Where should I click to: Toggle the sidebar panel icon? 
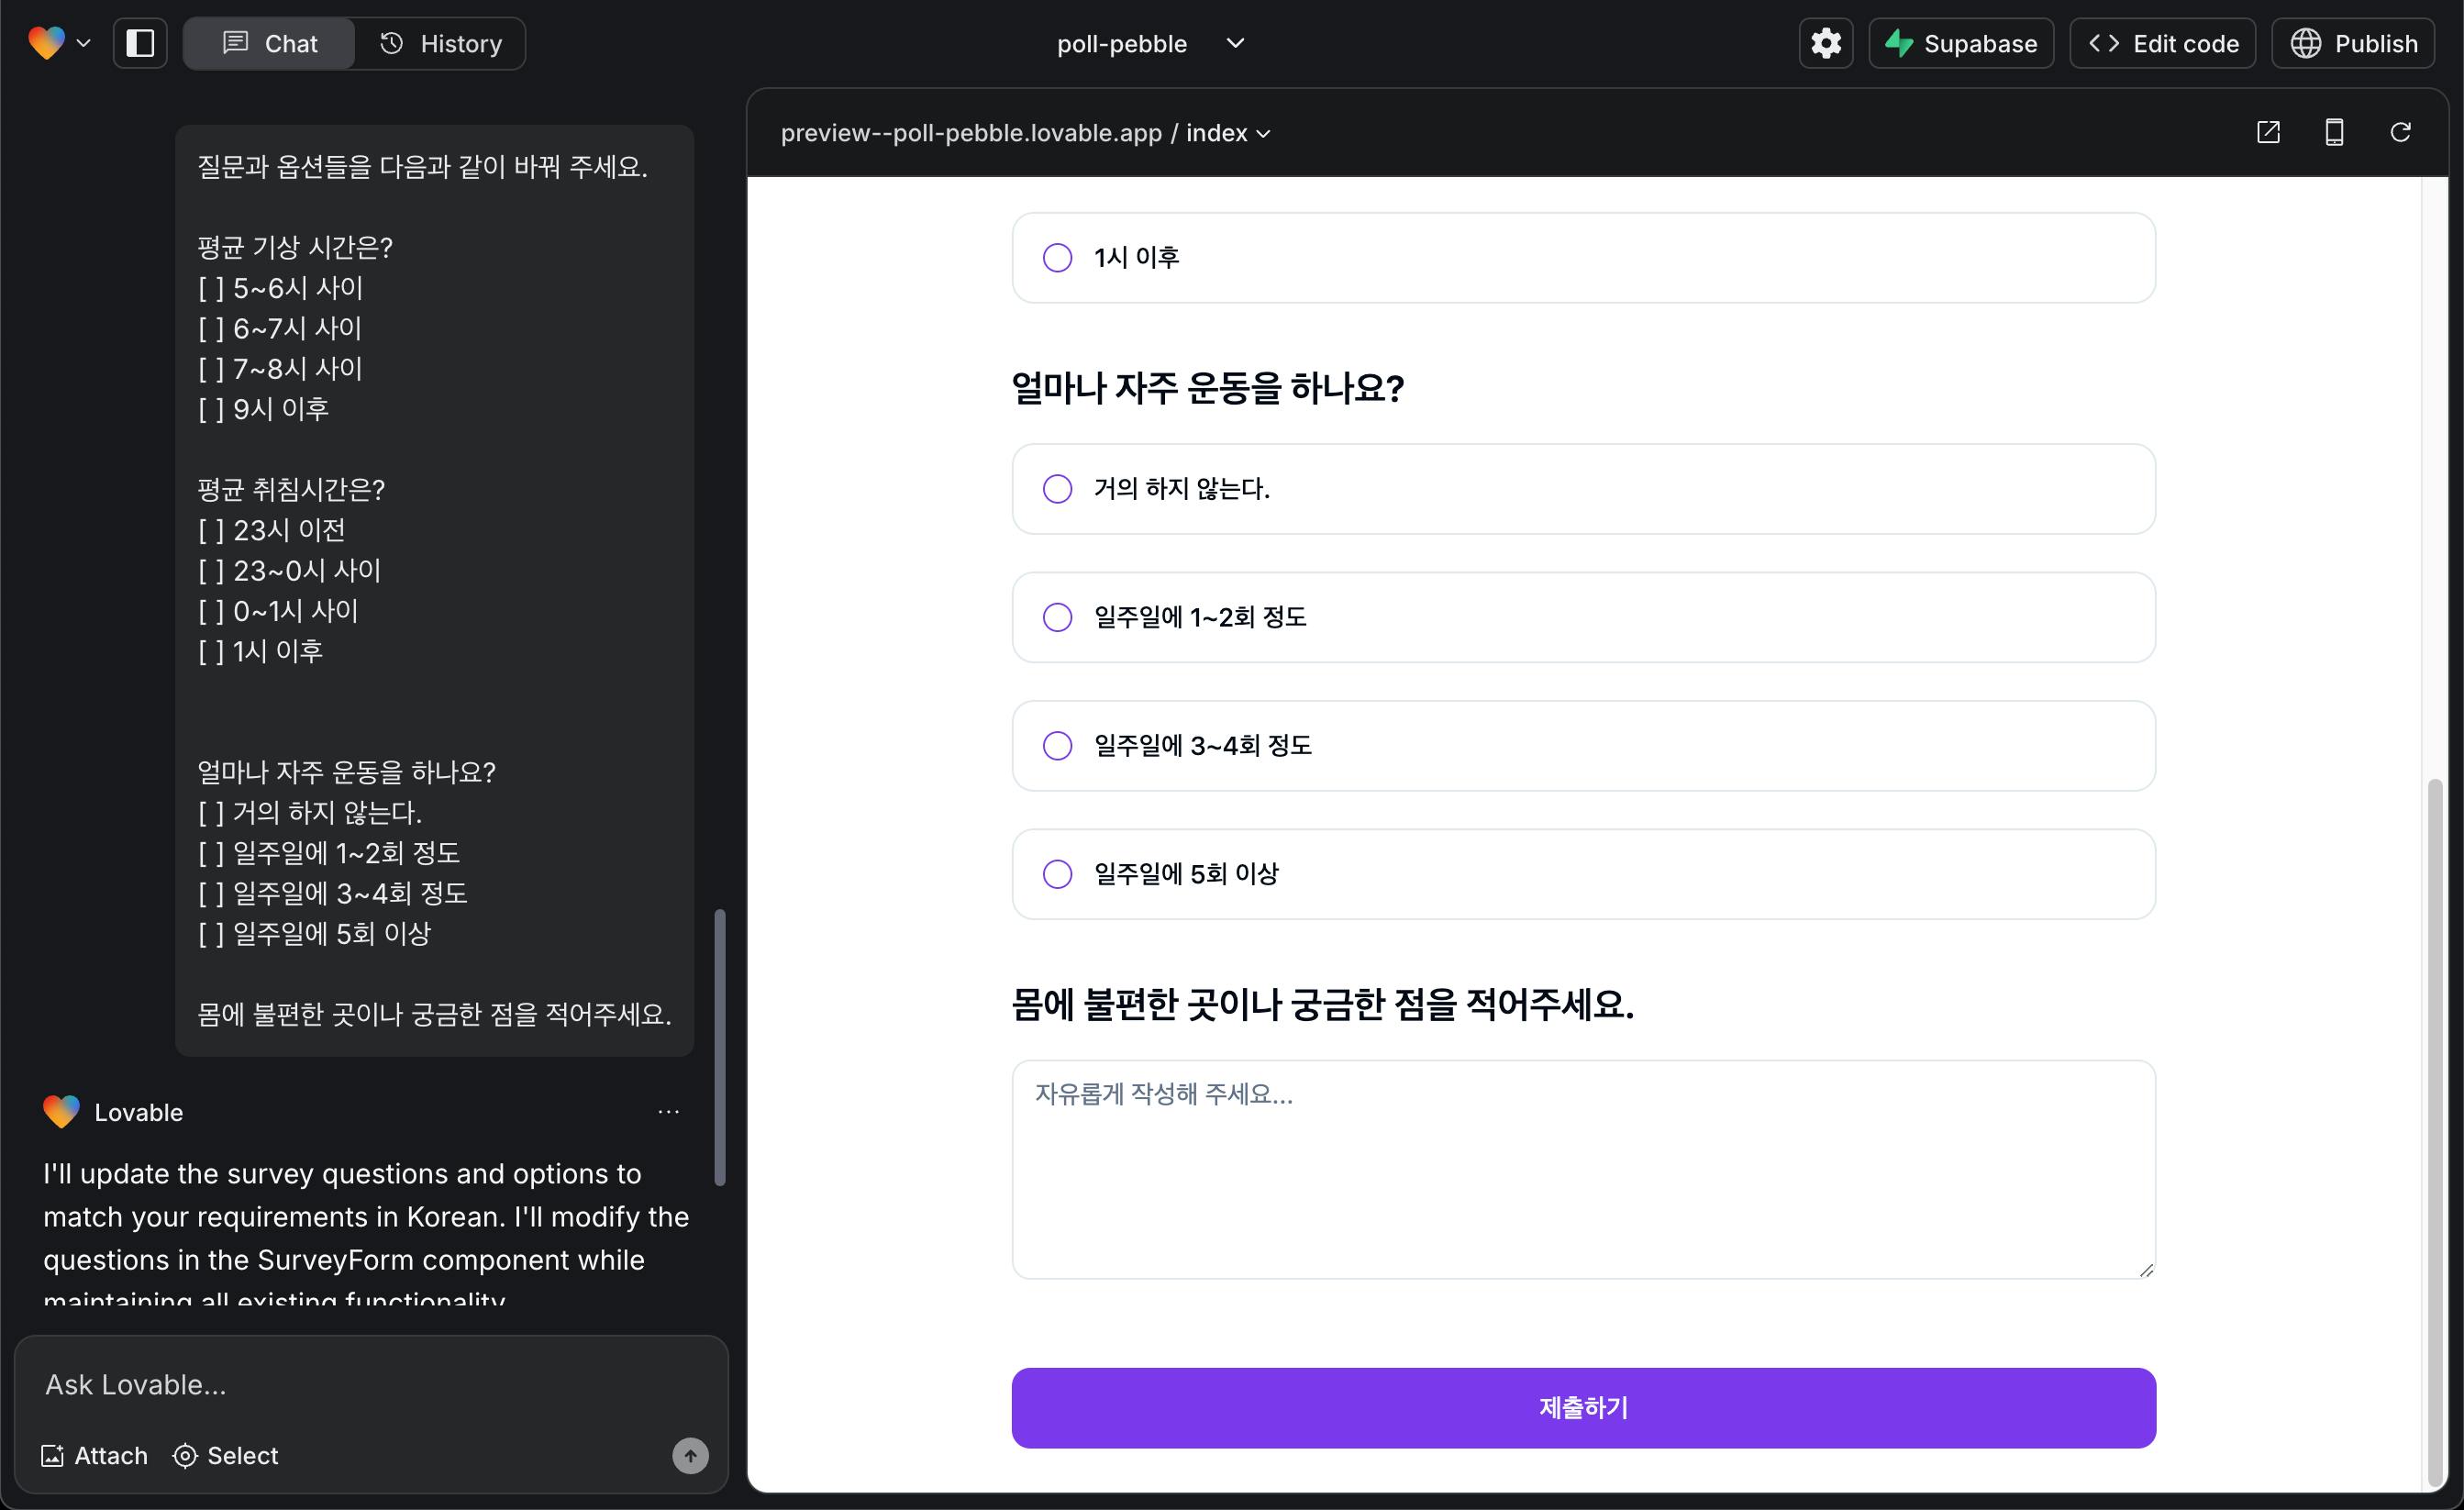coord(140,43)
